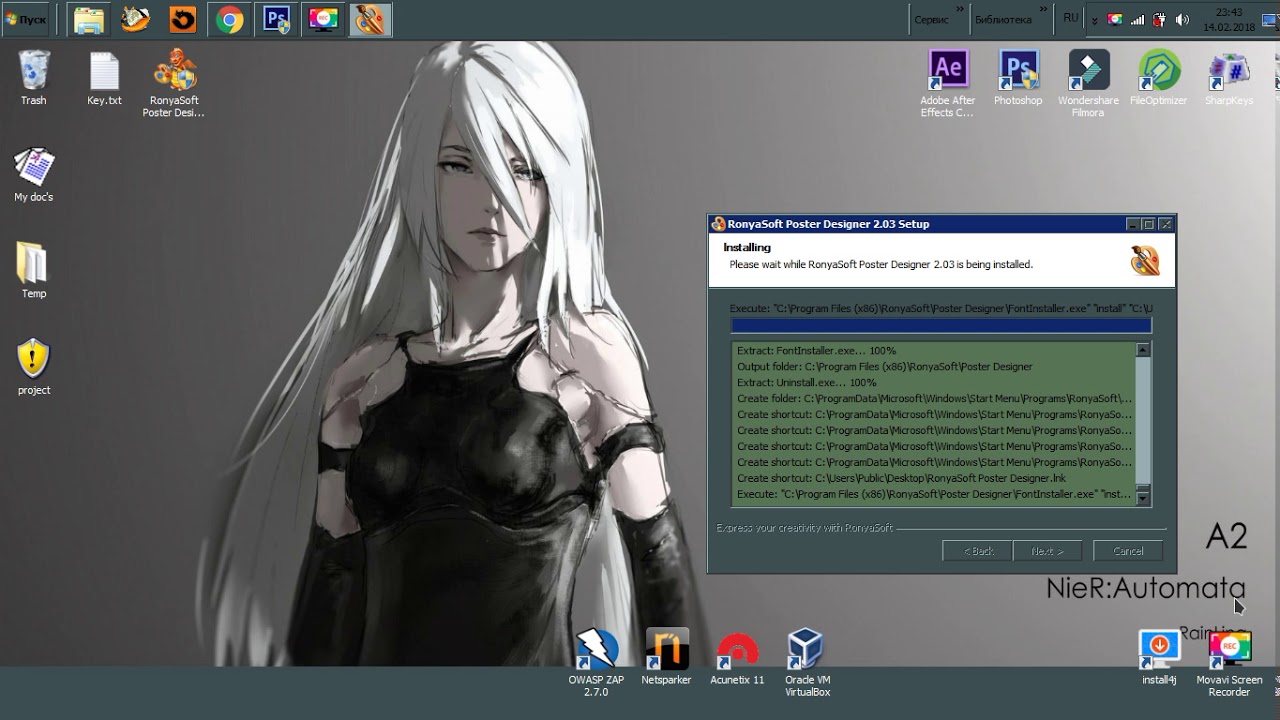Select the My doc's desktop icon
Screen dimensions: 1280x720
tap(34, 175)
